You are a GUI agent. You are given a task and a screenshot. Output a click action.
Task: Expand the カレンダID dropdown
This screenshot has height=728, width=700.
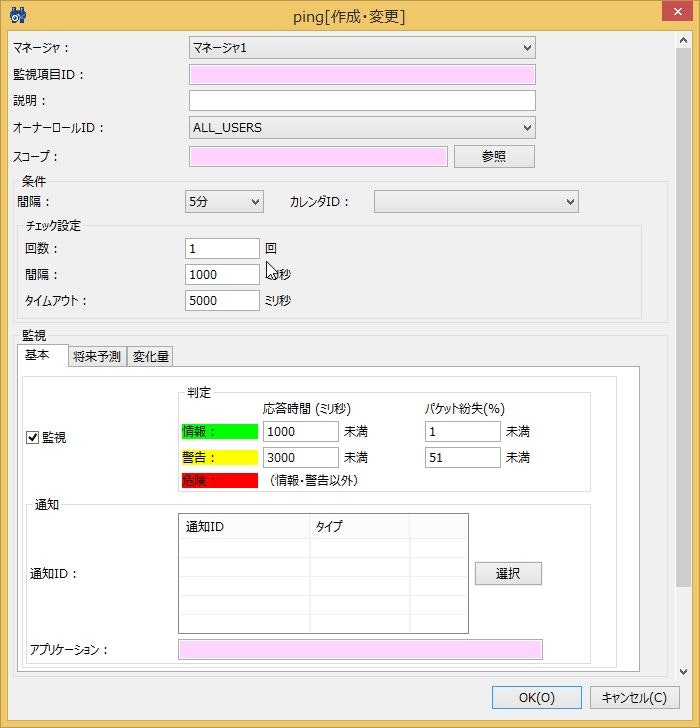476,202
